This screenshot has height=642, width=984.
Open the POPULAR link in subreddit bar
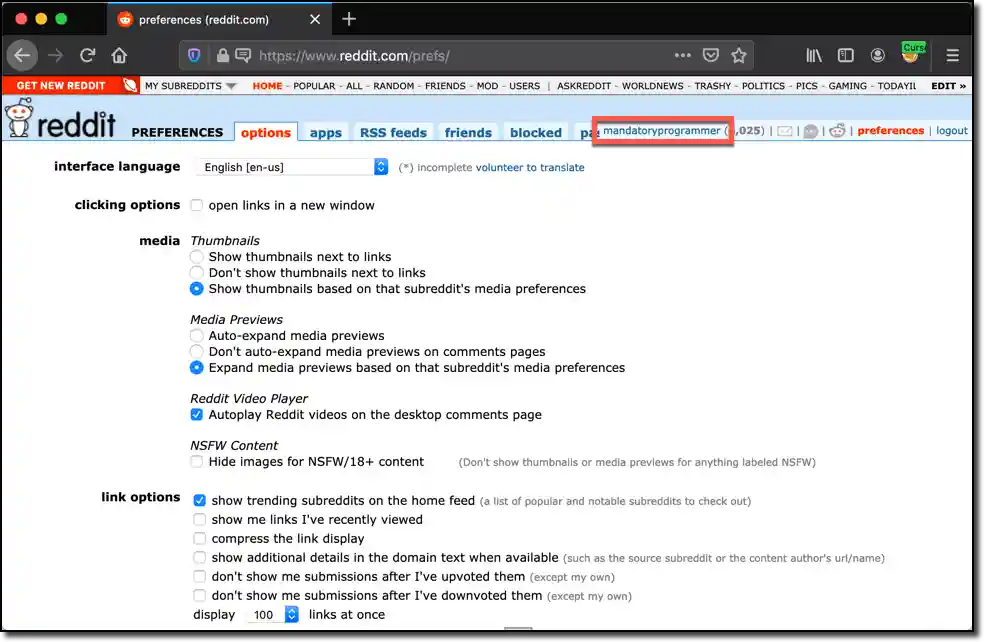point(314,86)
